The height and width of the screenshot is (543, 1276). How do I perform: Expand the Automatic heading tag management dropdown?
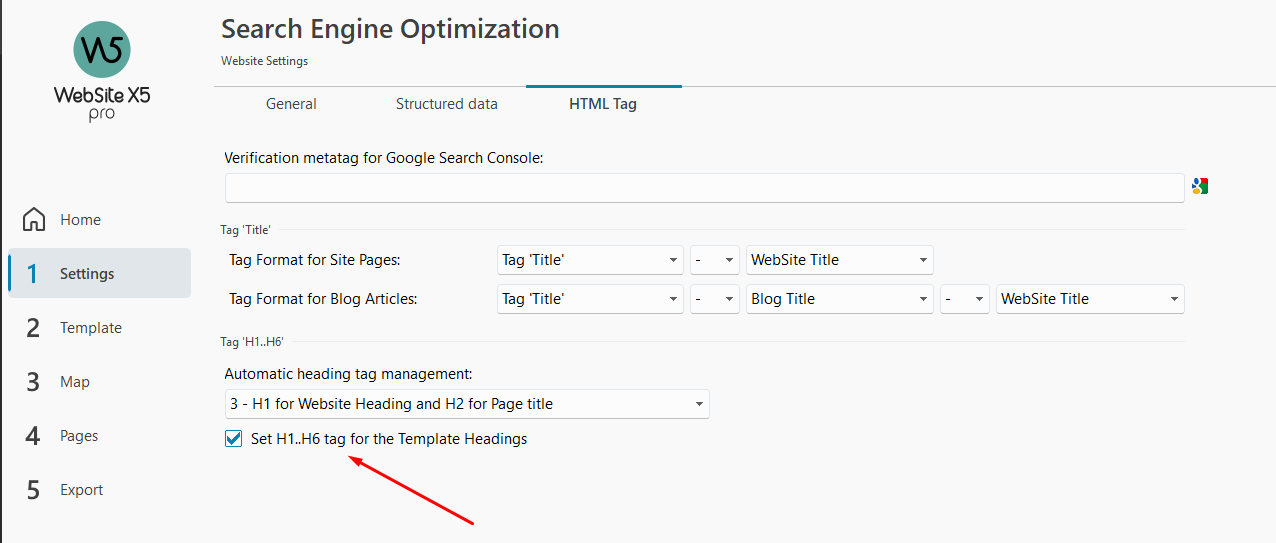pos(467,404)
